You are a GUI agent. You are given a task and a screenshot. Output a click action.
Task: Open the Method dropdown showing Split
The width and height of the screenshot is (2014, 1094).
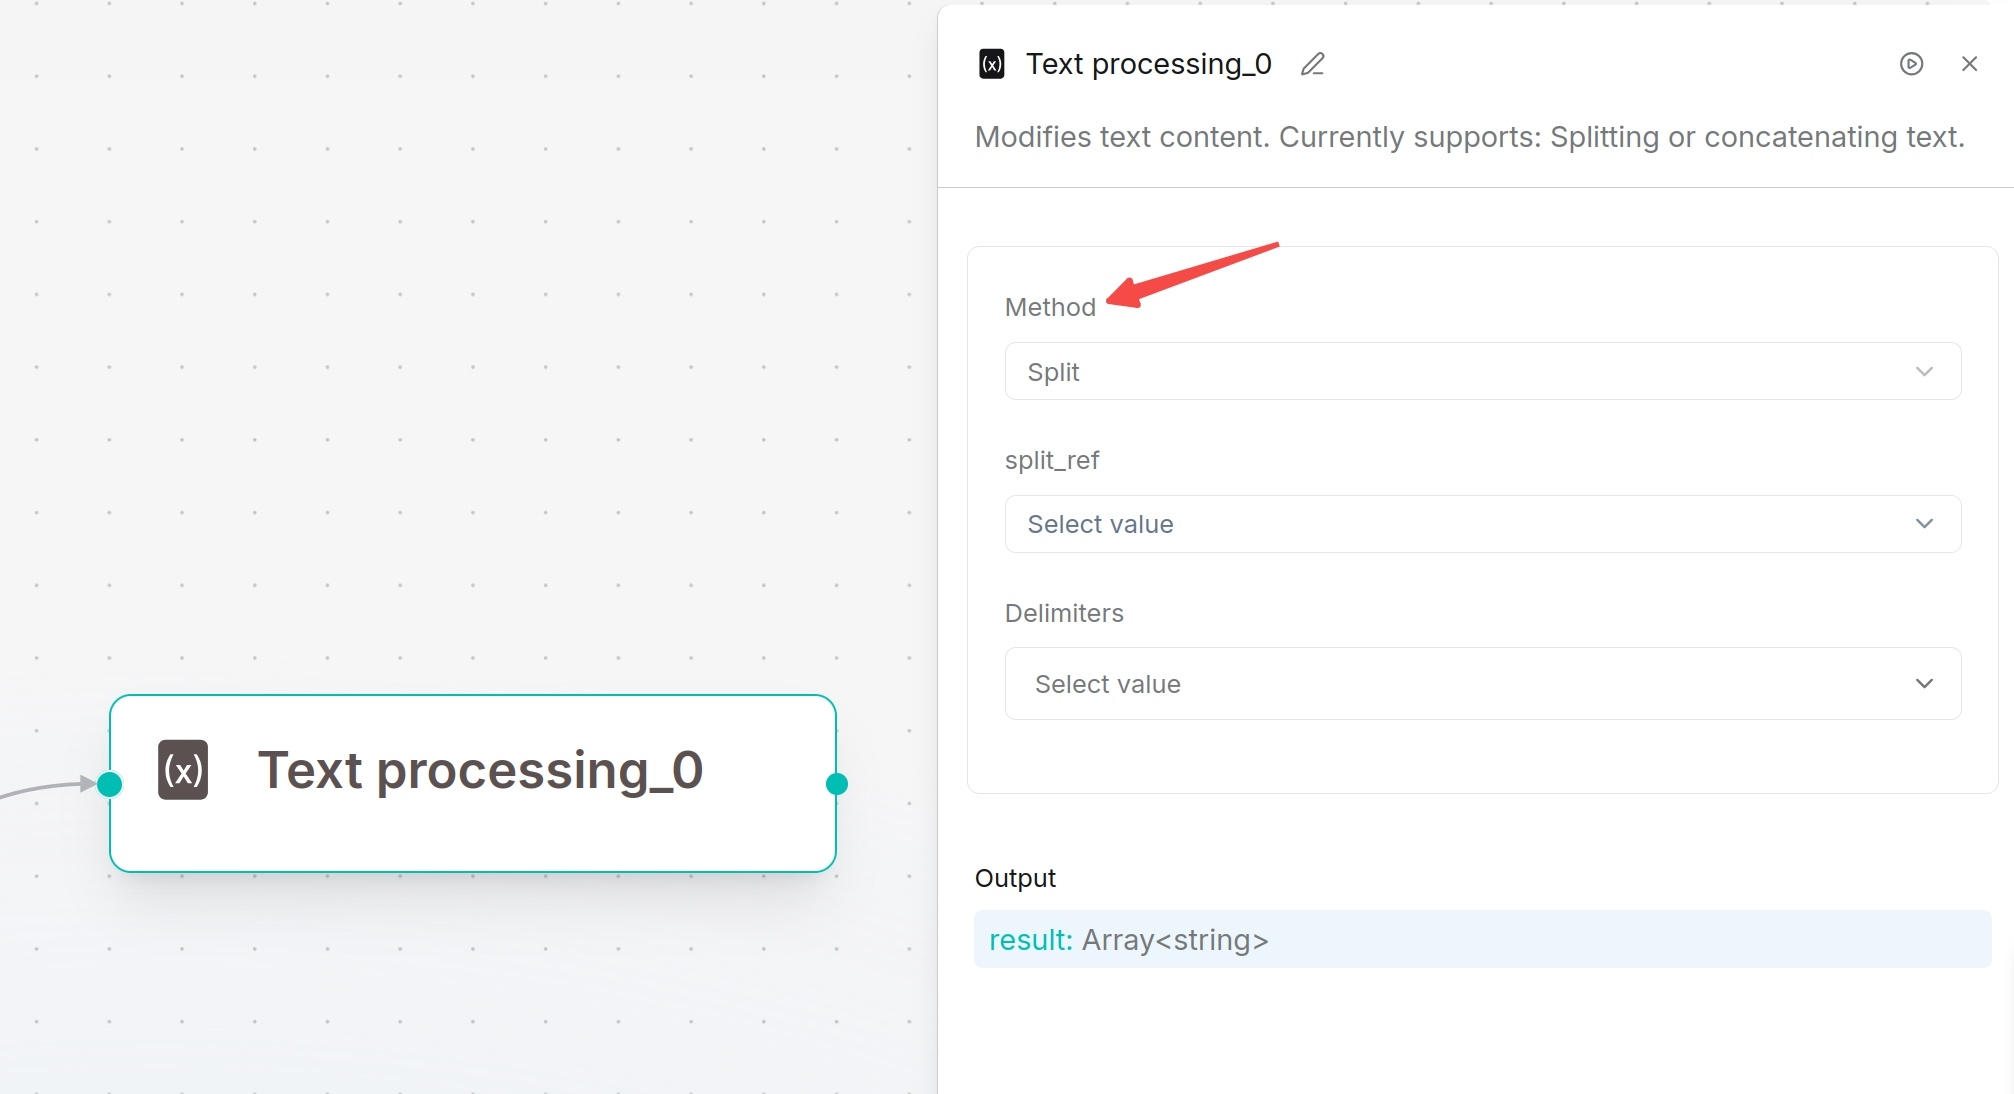[x=1482, y=371]
